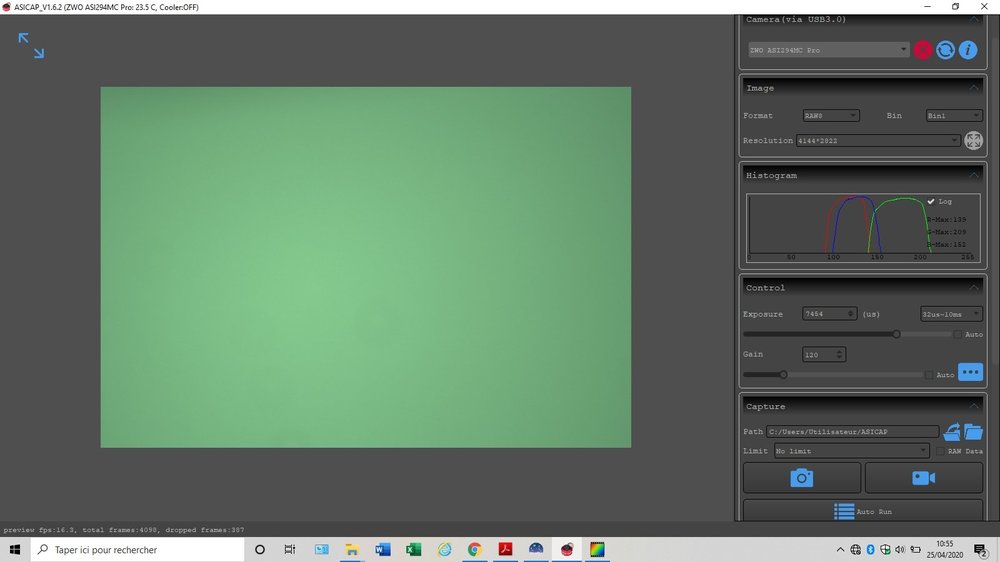Click the taskbar search box

pyautogui.click(x=138, y=549)
